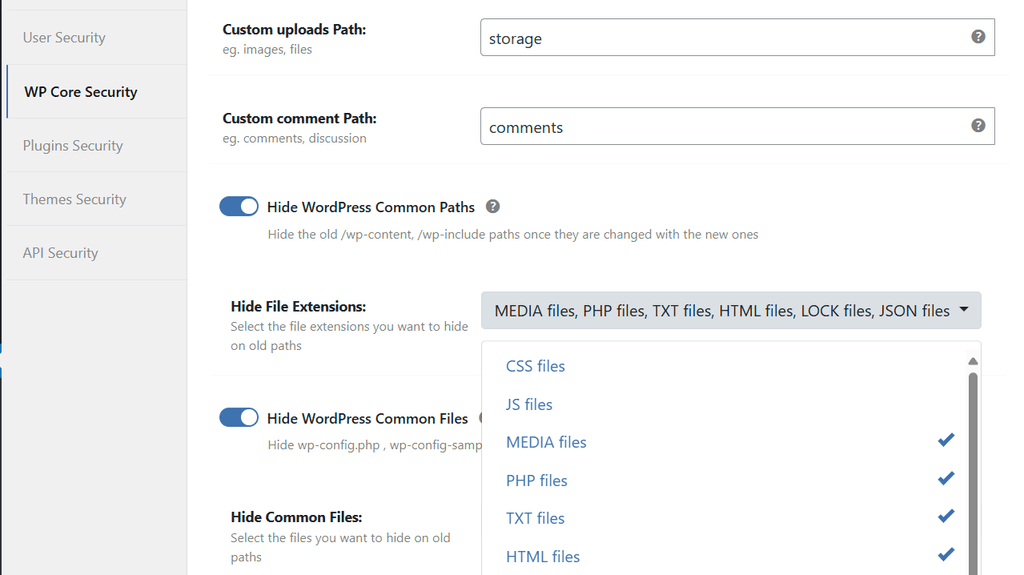
Task: Click the dropdown list scroll-up arrow
Action: pos(972,361)
